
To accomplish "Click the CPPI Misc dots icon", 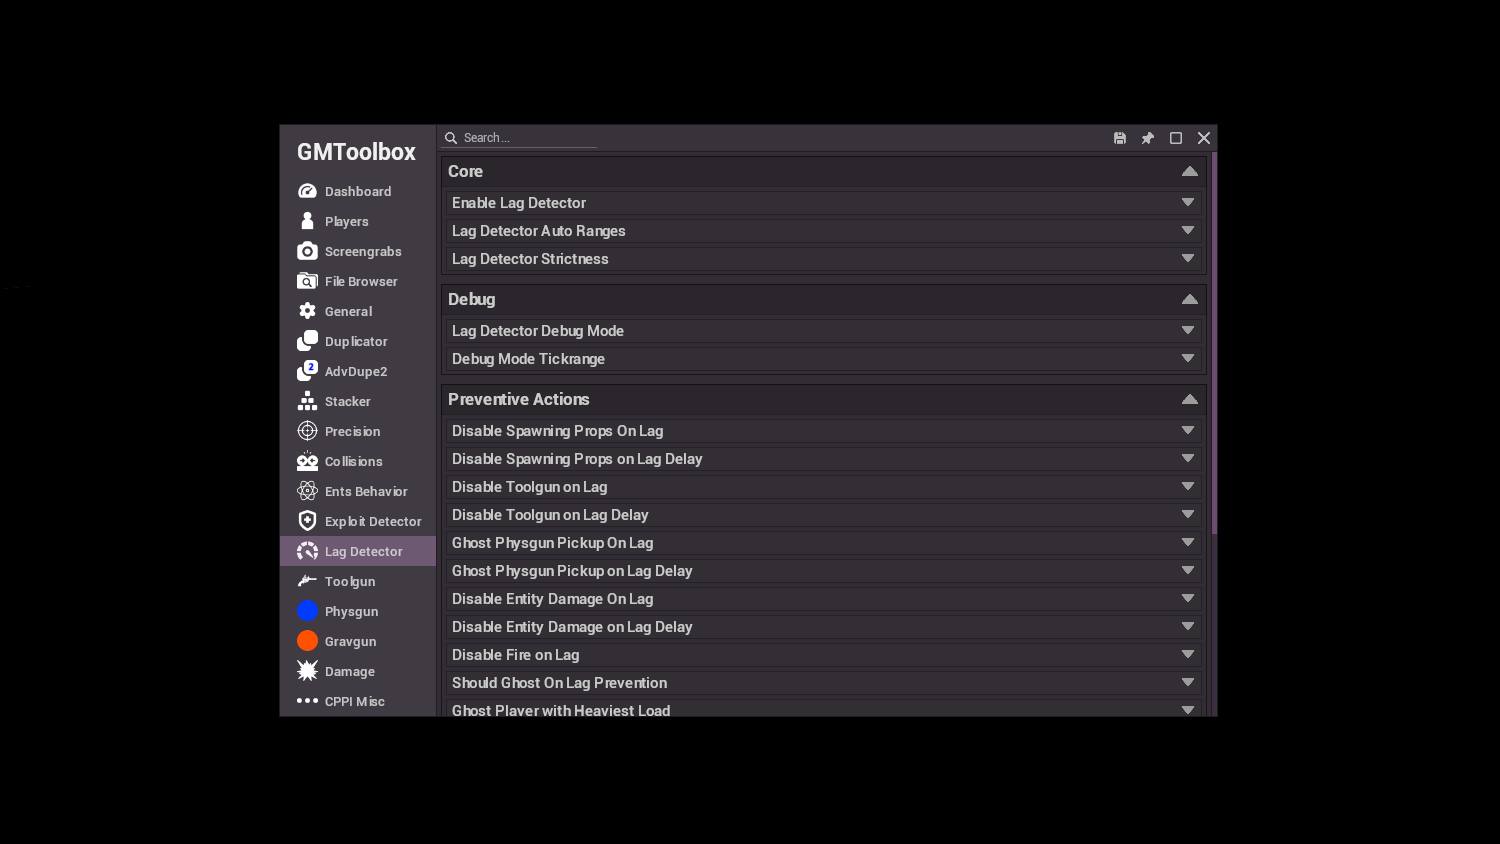I will click(307, 701).
